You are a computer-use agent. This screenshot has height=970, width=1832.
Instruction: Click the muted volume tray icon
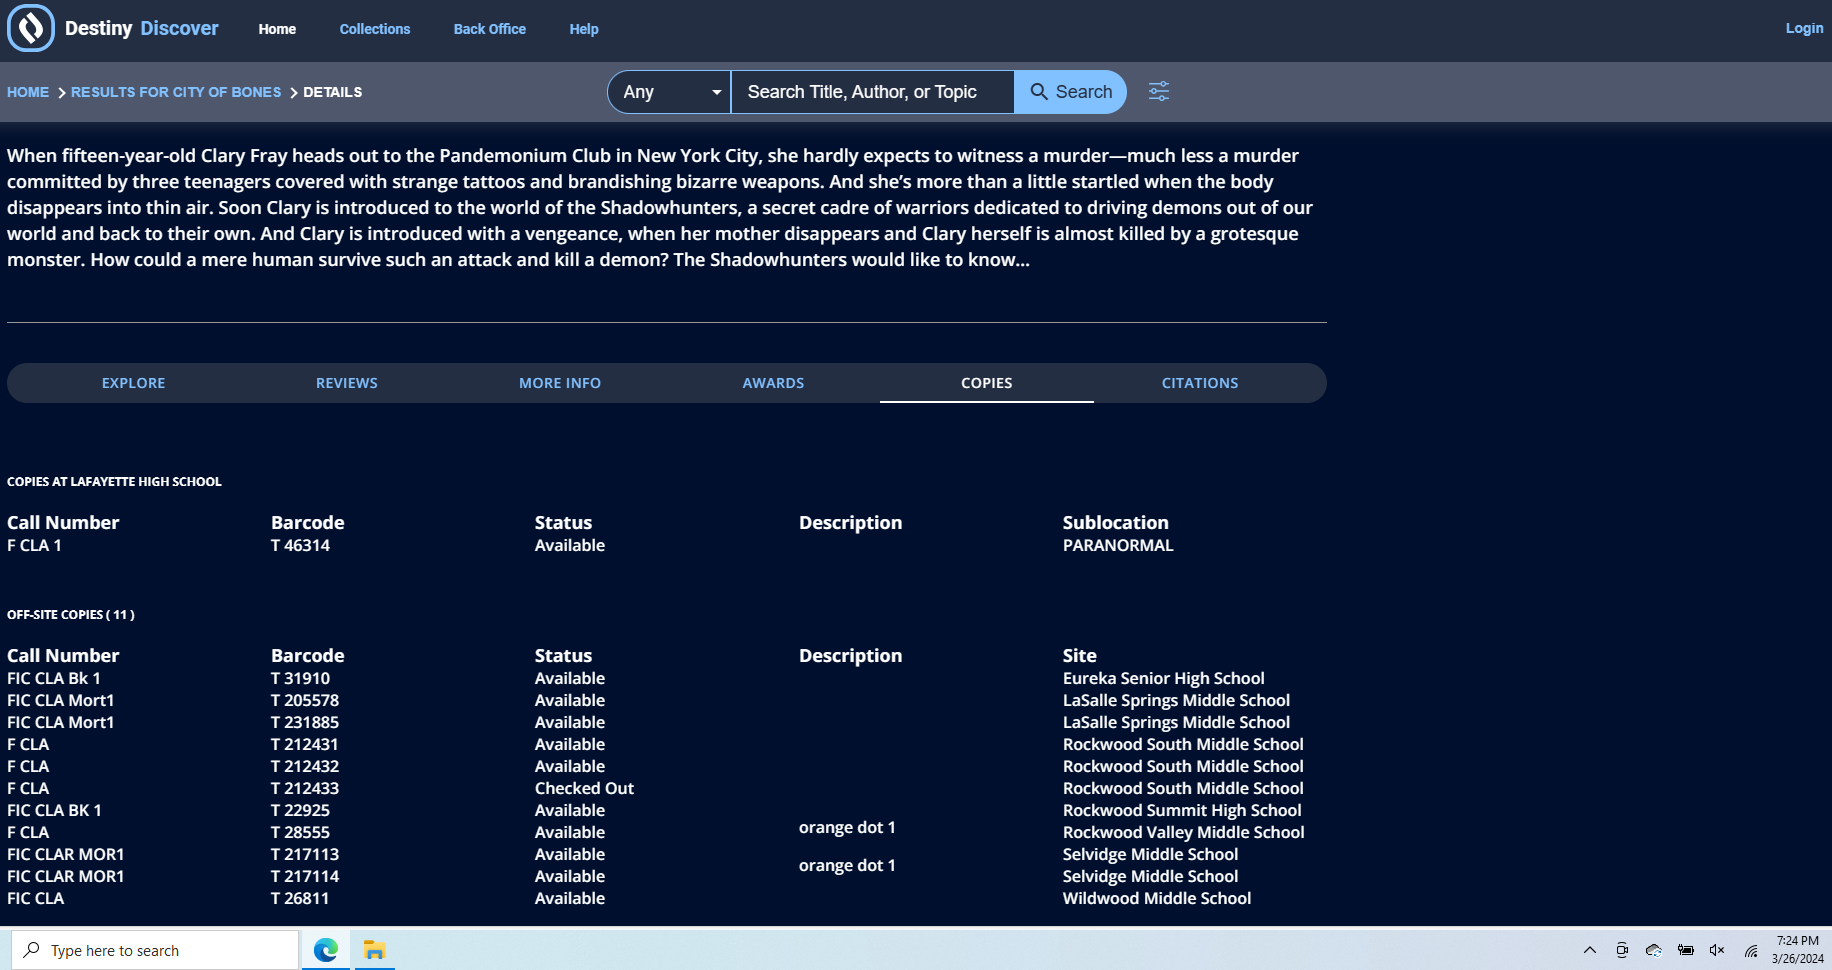[x=1717, y=950]
